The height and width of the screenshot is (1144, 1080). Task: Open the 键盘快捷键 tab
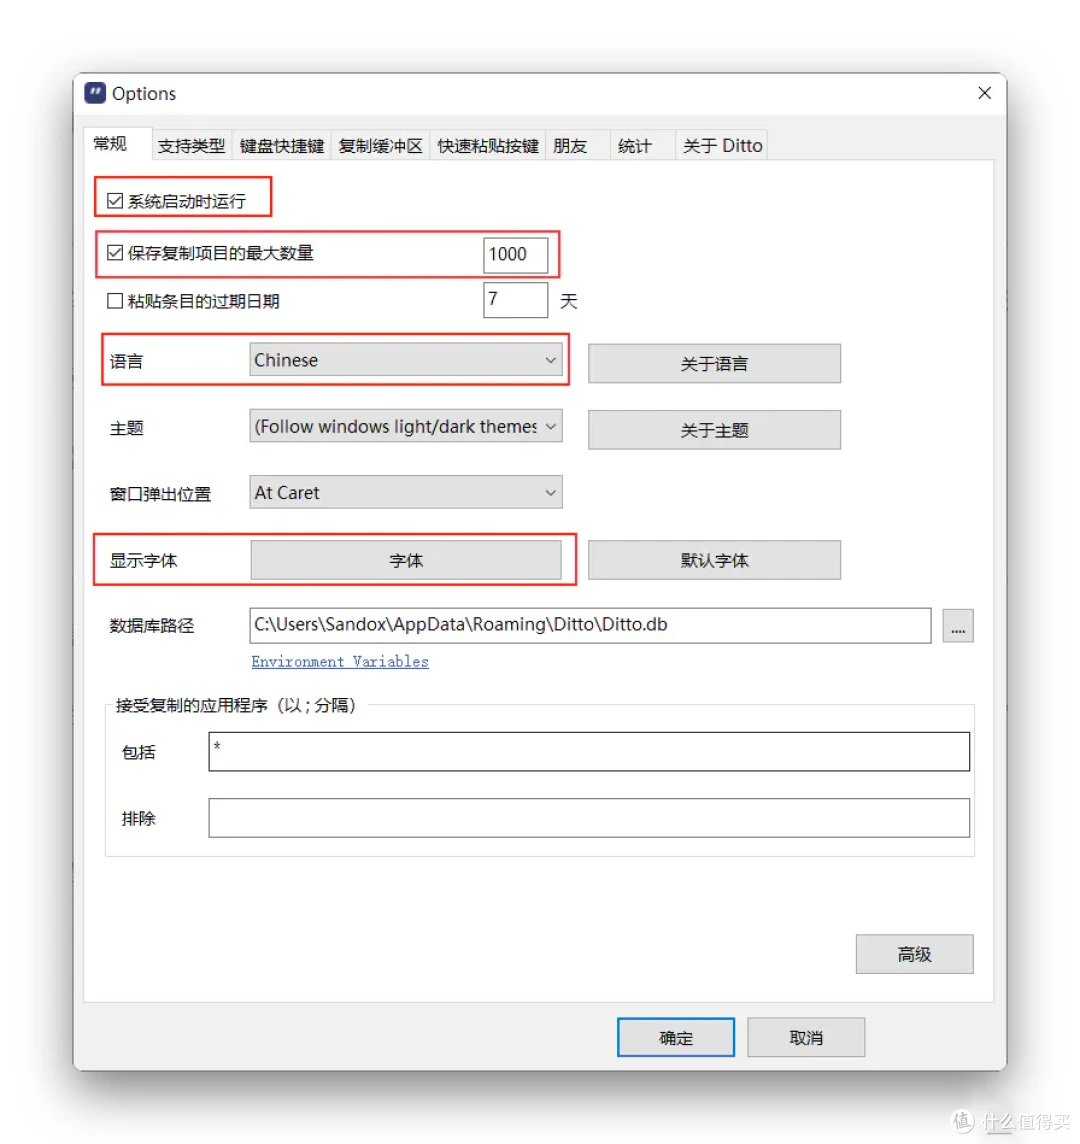click(282, 146)
